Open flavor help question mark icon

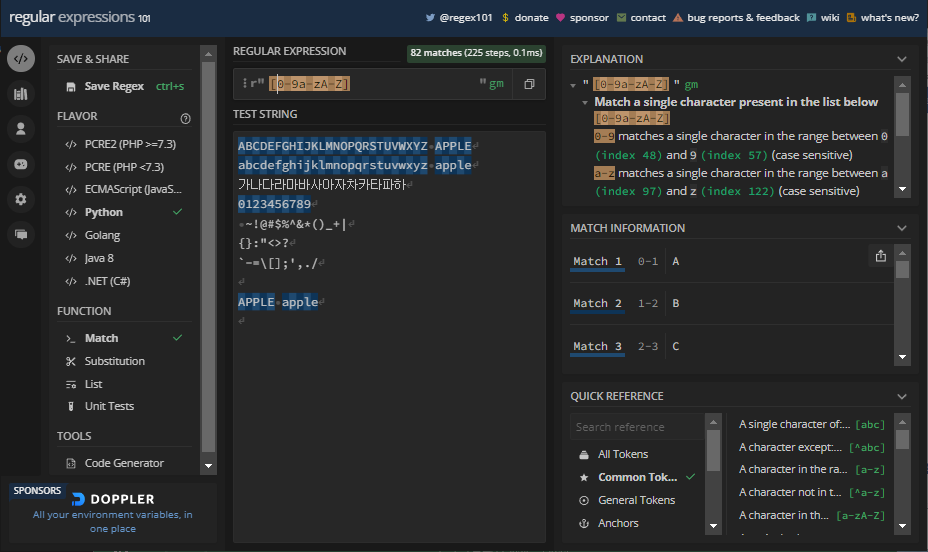[185, 118]
